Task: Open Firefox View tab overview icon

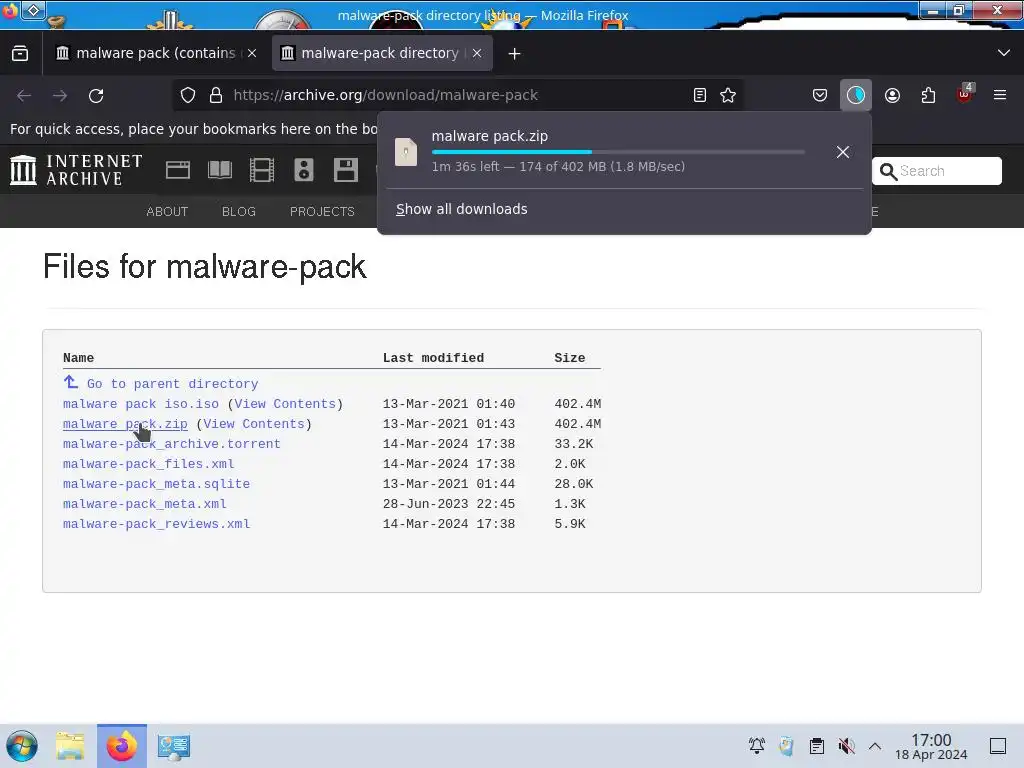Action: [20, 54]
